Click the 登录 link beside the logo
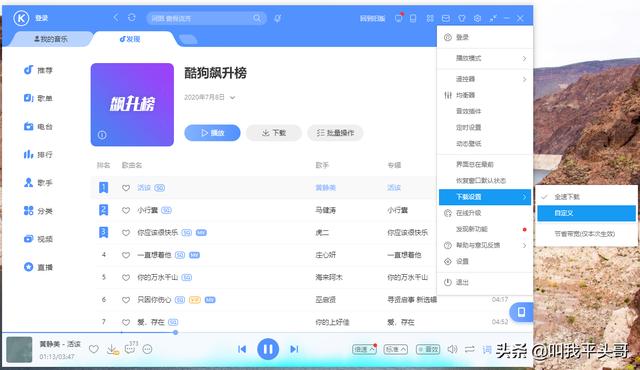This screenshot has height=370, width=640. (x=42, y=18)
